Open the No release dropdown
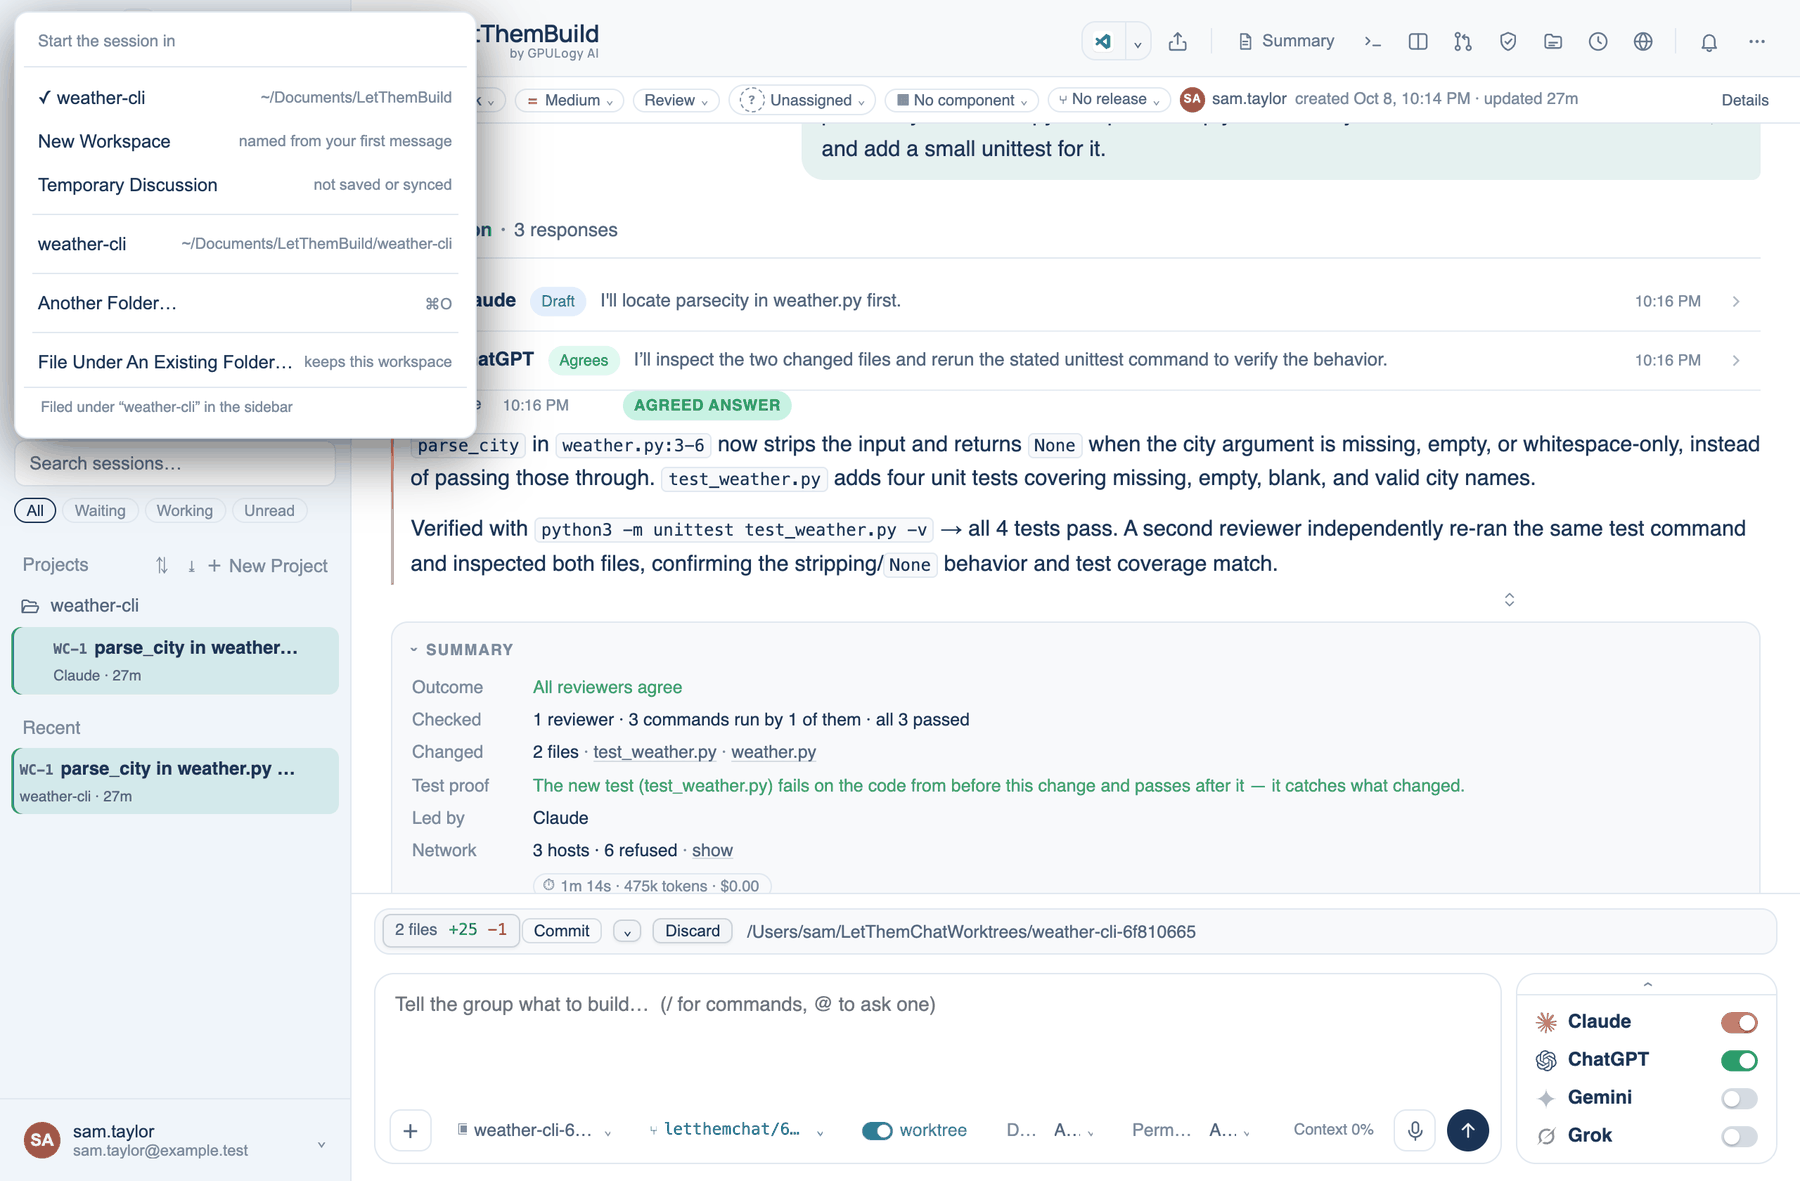1800x1181 pixels. tap(1109, 100)
